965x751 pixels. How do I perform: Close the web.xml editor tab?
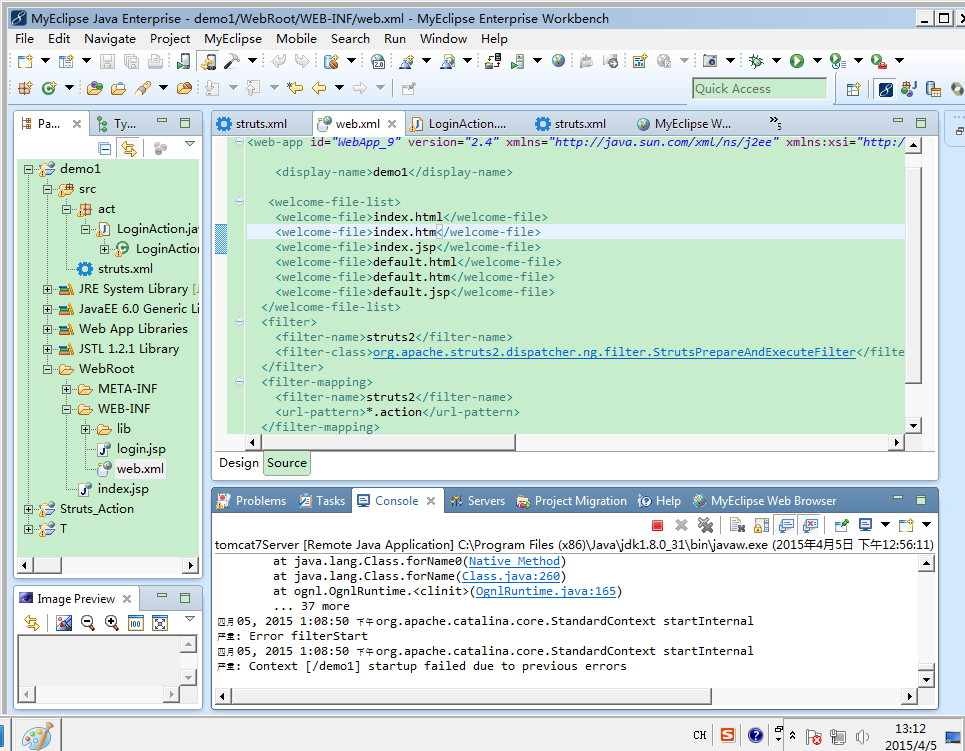point(391,124)
